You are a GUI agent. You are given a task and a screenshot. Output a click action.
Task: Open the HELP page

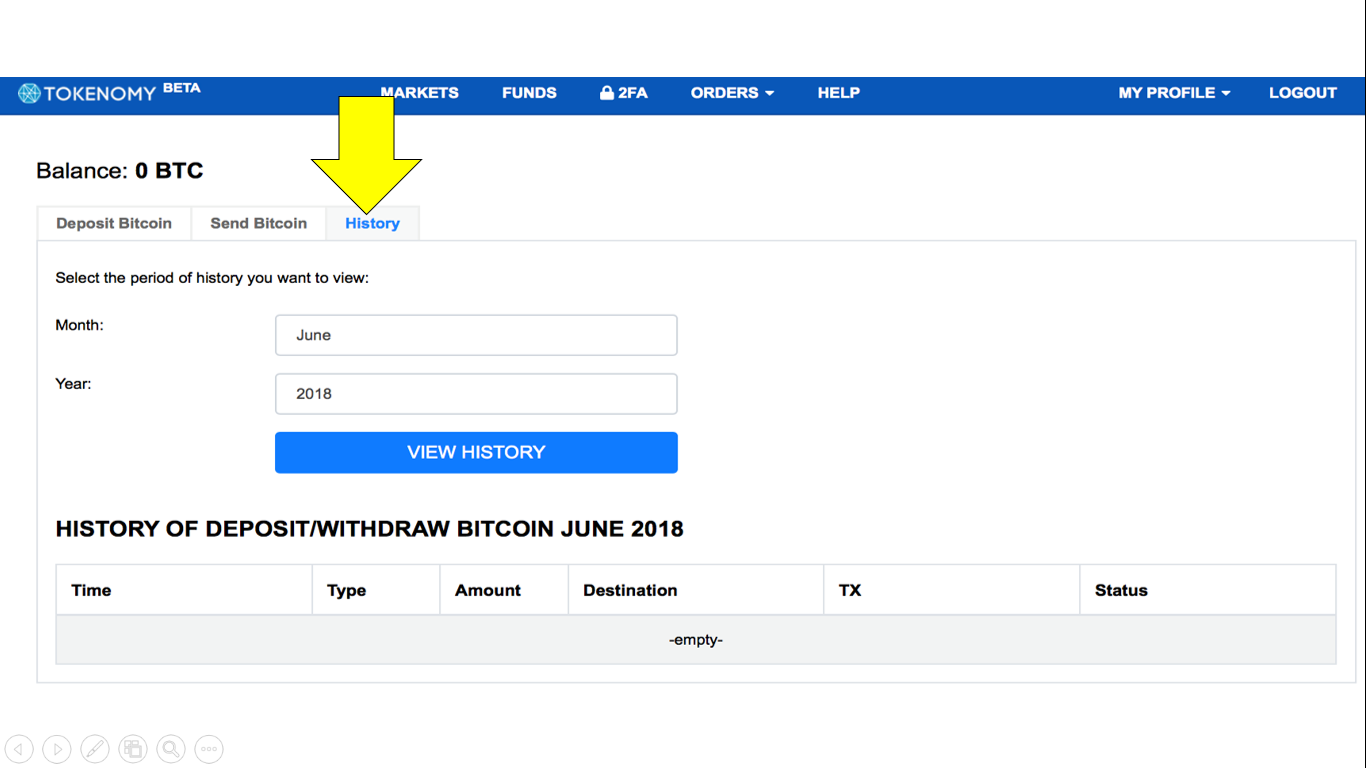coord(838,92)
